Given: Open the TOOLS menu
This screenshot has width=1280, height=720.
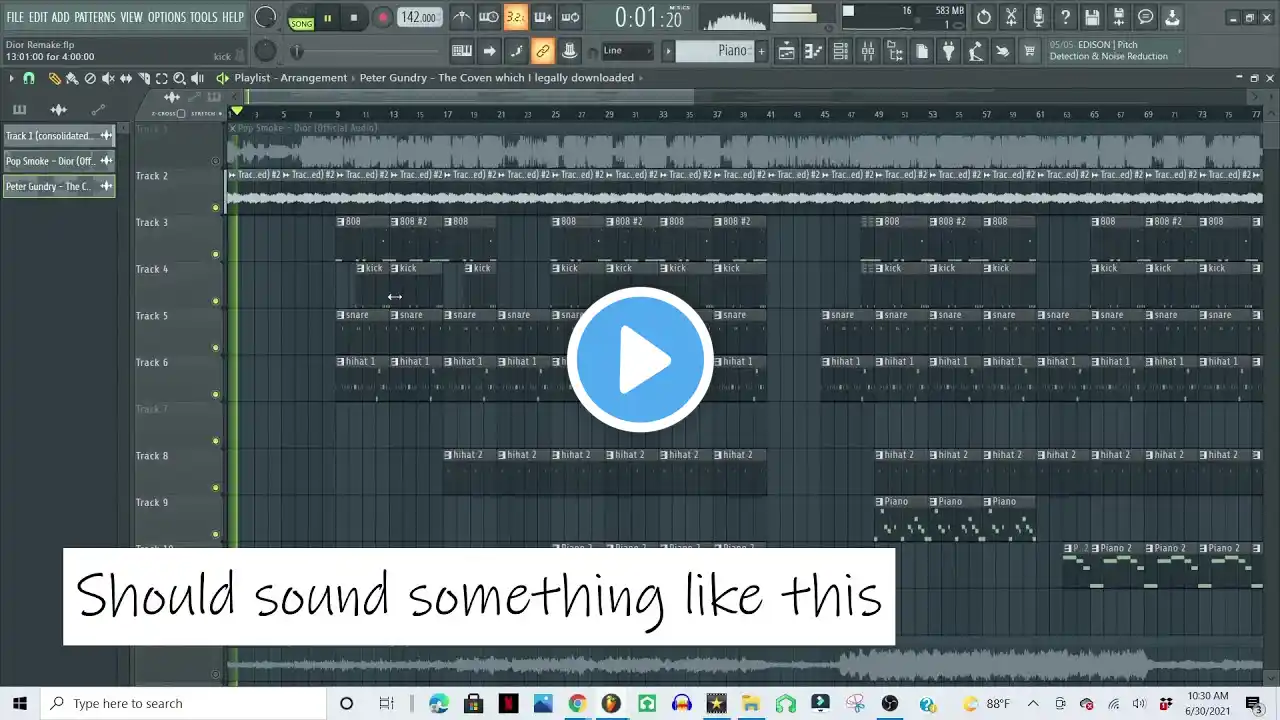Looking at the screenshot, I should point(203,17).
